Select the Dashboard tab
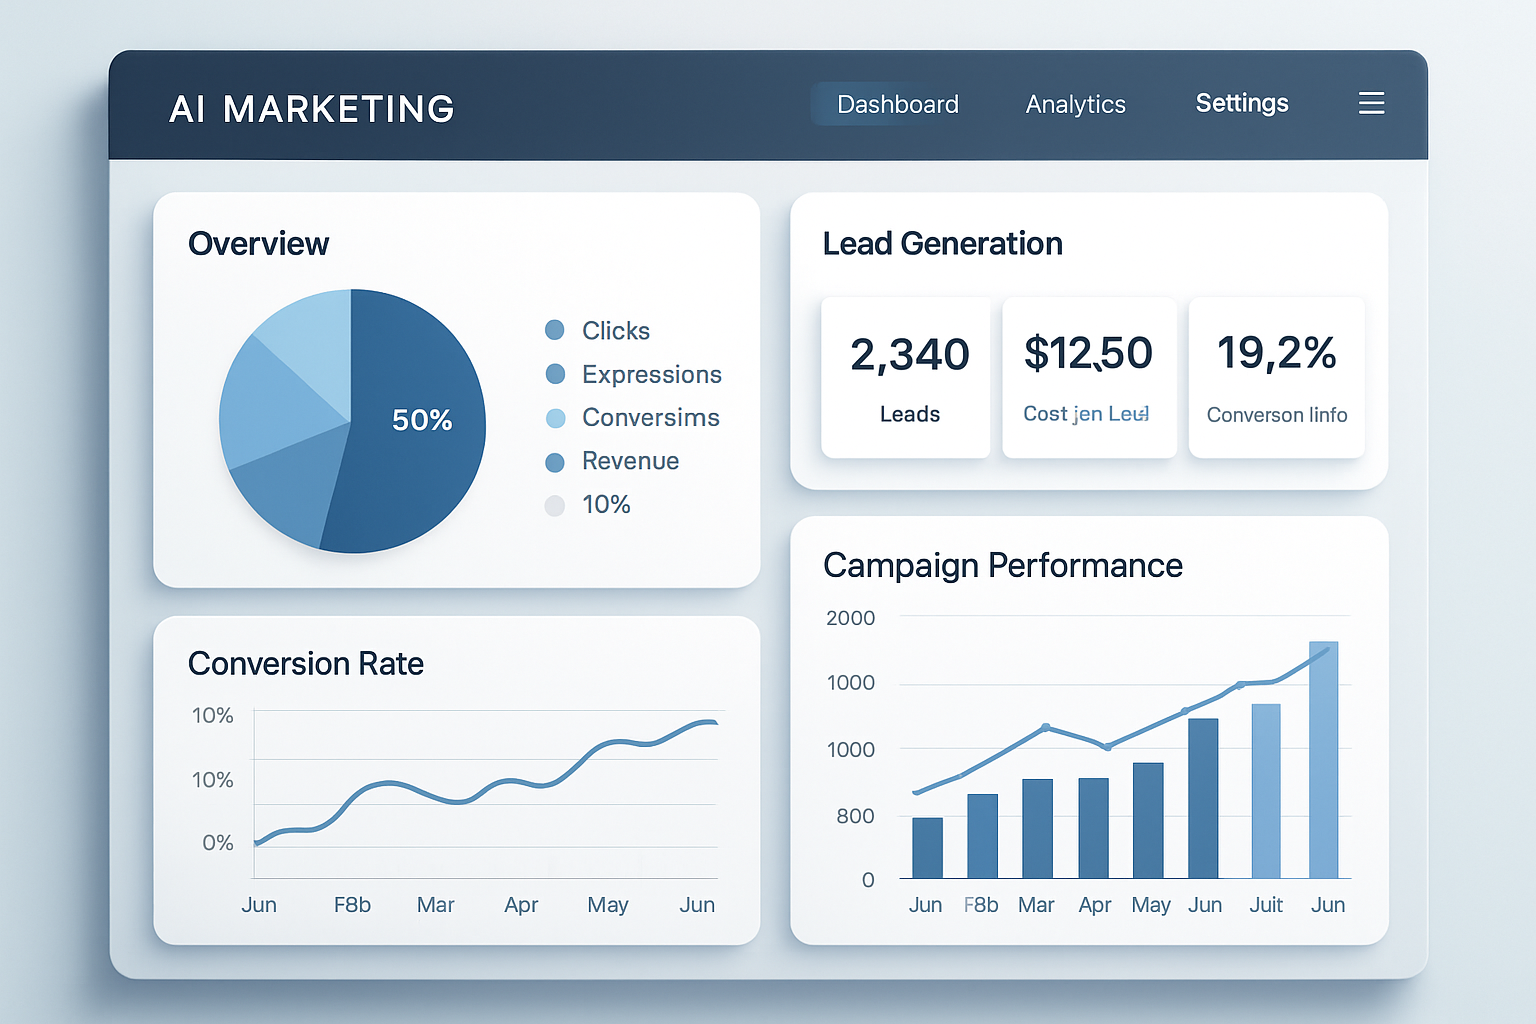This screenshot has height=1024, width=1536. point(896,104)
